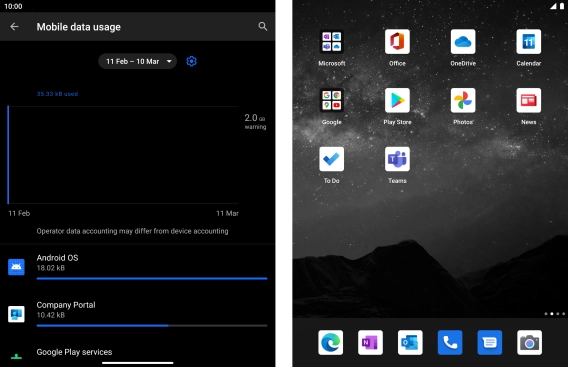This screenshot has height=367, width=568.
Task: Open OneDrive from the home screen
Action: click(x=463, y=42)
